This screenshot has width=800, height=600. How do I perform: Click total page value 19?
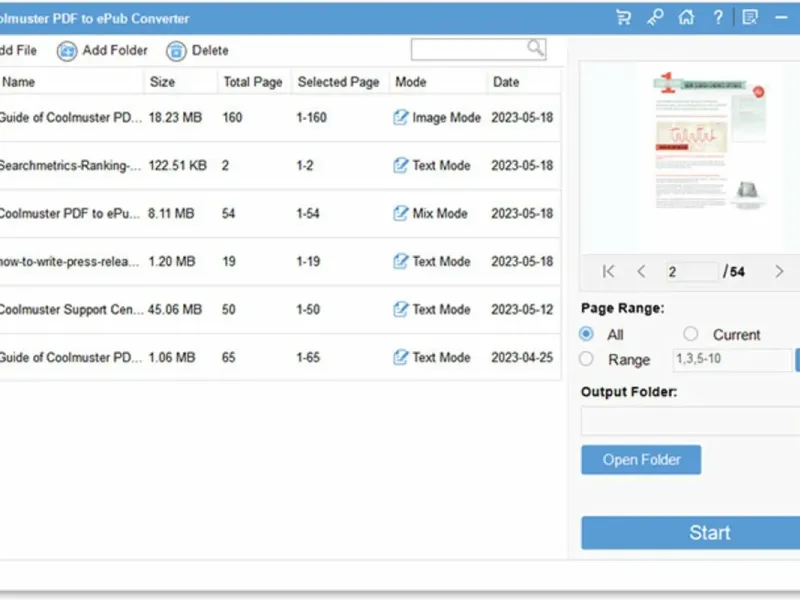tap(229, 261)
